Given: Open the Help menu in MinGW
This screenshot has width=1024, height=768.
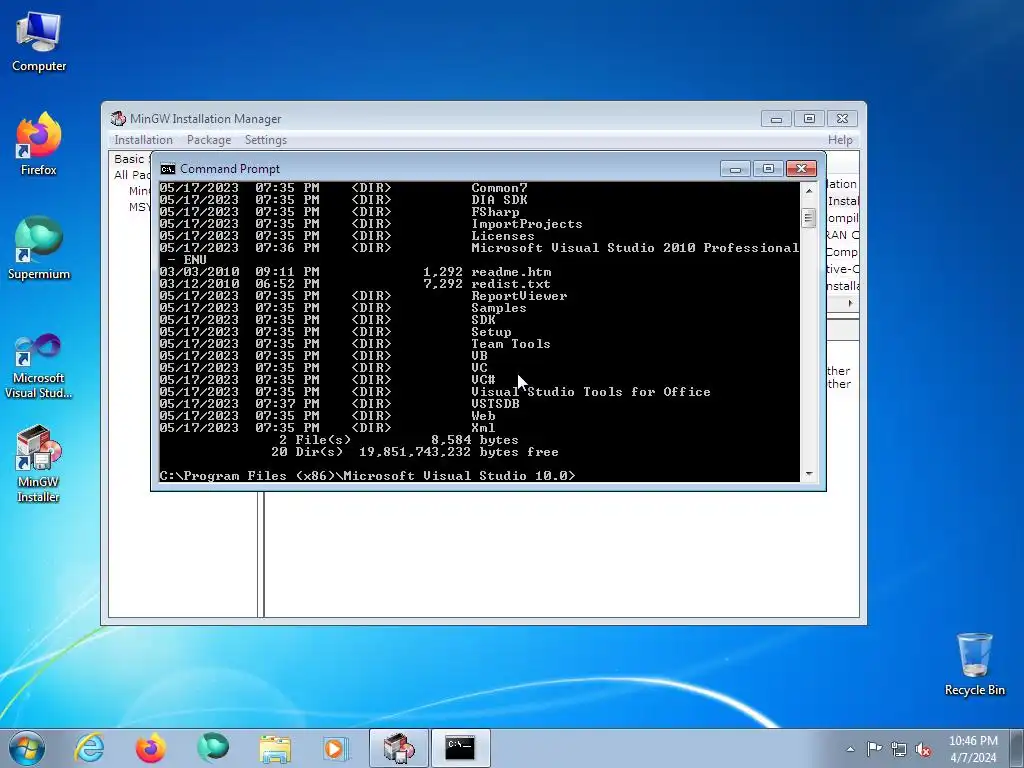Looking at the screenshot, I should [840, 140].
